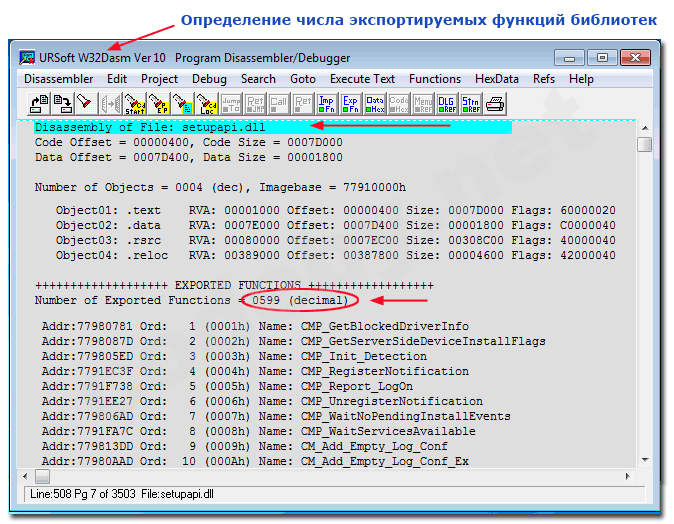Click the vertical scrollbar thumb
The width and height of the screenshot is (674, 524).
(x=645, y=144)
